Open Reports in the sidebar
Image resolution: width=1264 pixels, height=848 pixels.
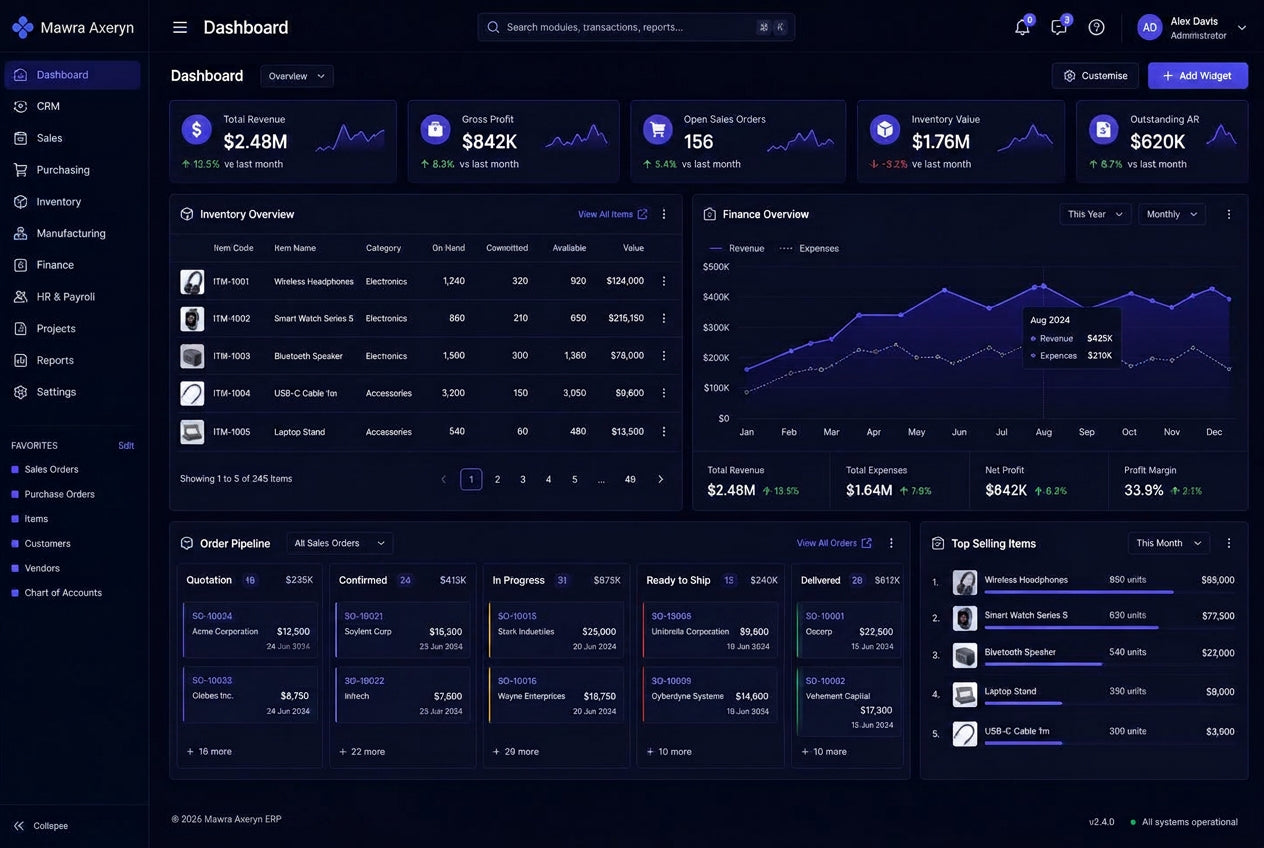[x=72, y=360]
